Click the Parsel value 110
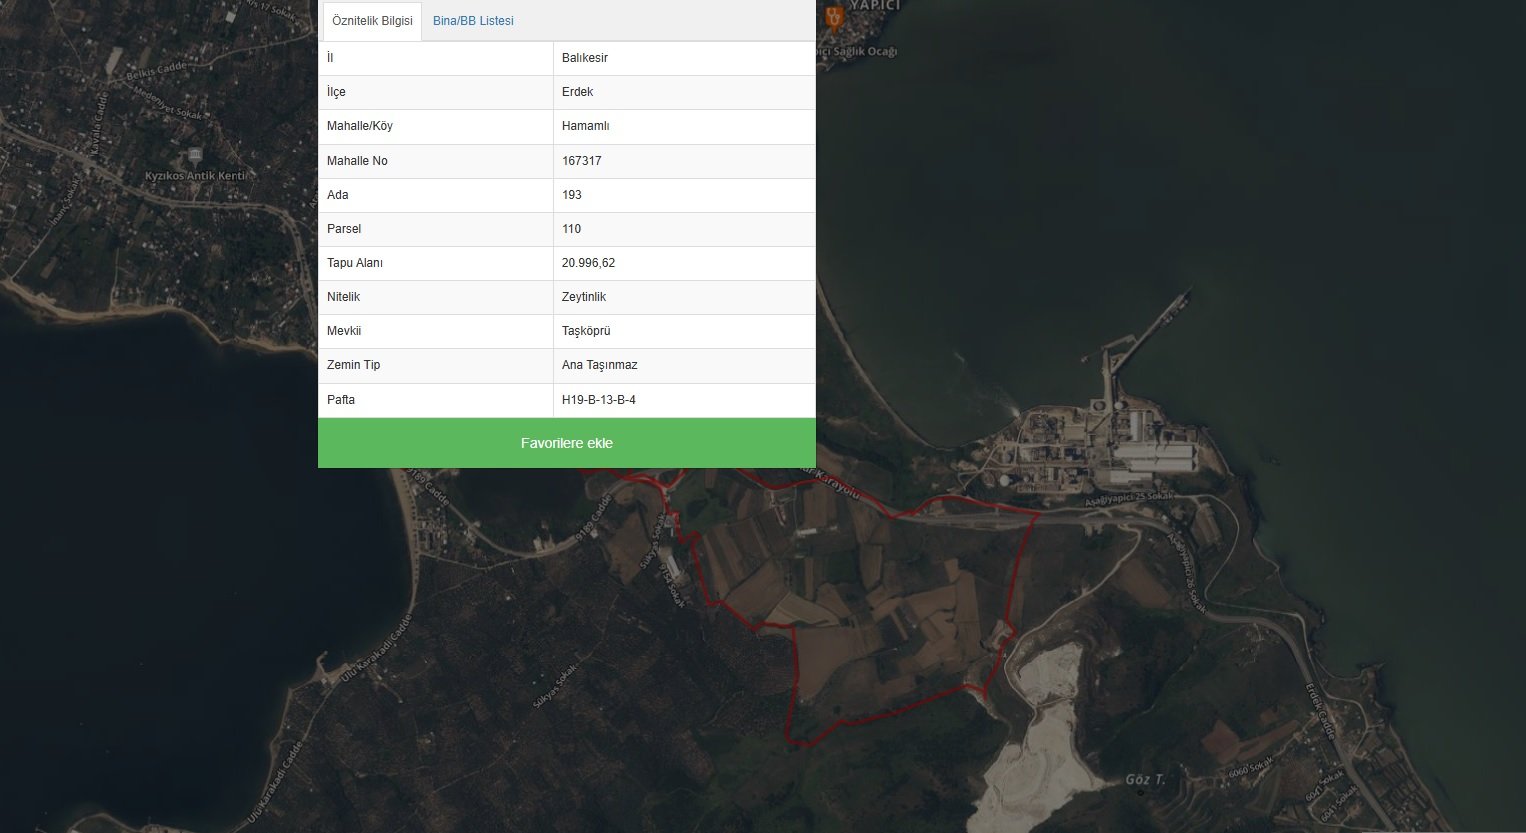The height and width of the screenshot is (833, 1526). pos(571,229)
